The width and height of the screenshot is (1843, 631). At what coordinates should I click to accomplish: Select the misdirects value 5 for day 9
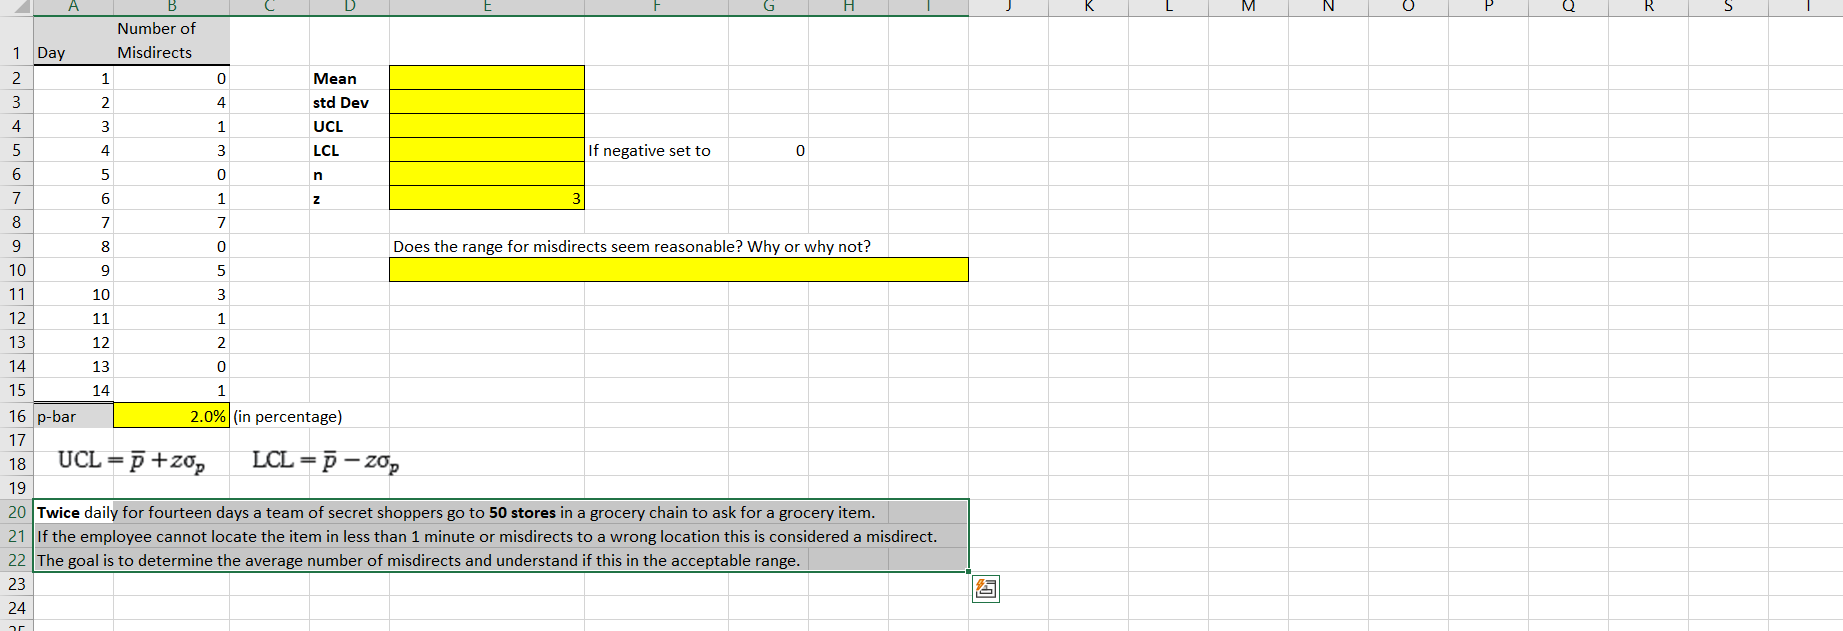point(171,270)
